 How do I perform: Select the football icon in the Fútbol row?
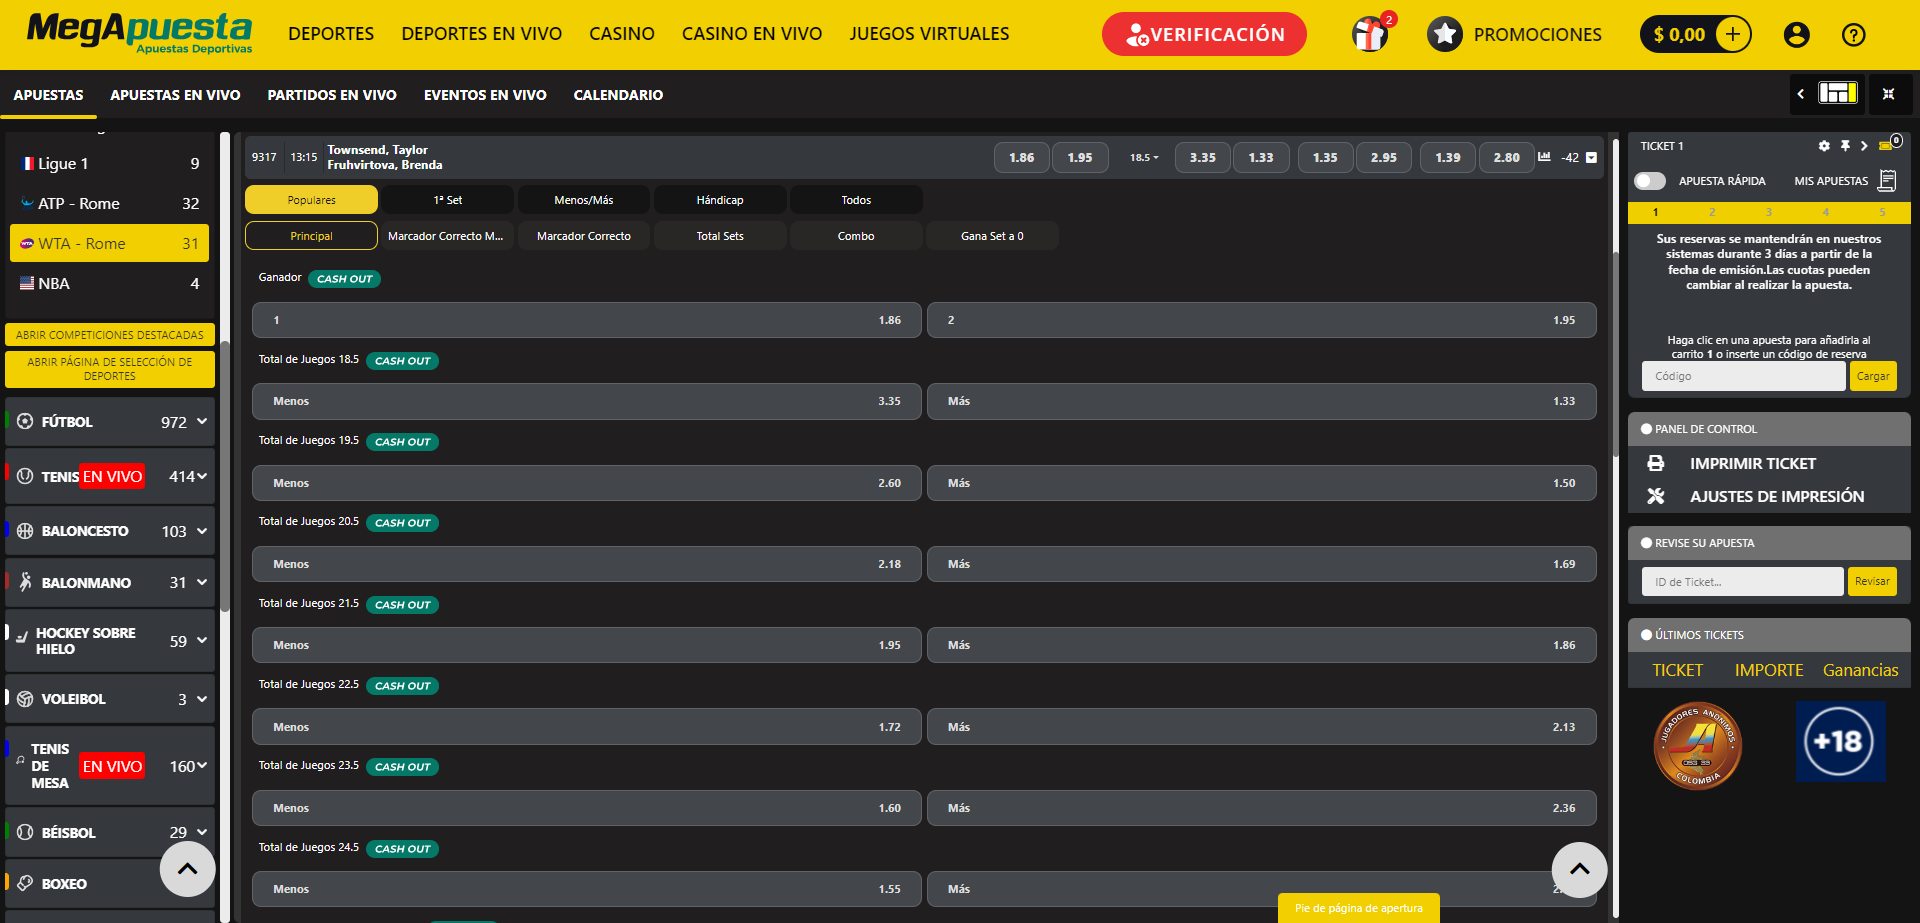tap(25, 422)
